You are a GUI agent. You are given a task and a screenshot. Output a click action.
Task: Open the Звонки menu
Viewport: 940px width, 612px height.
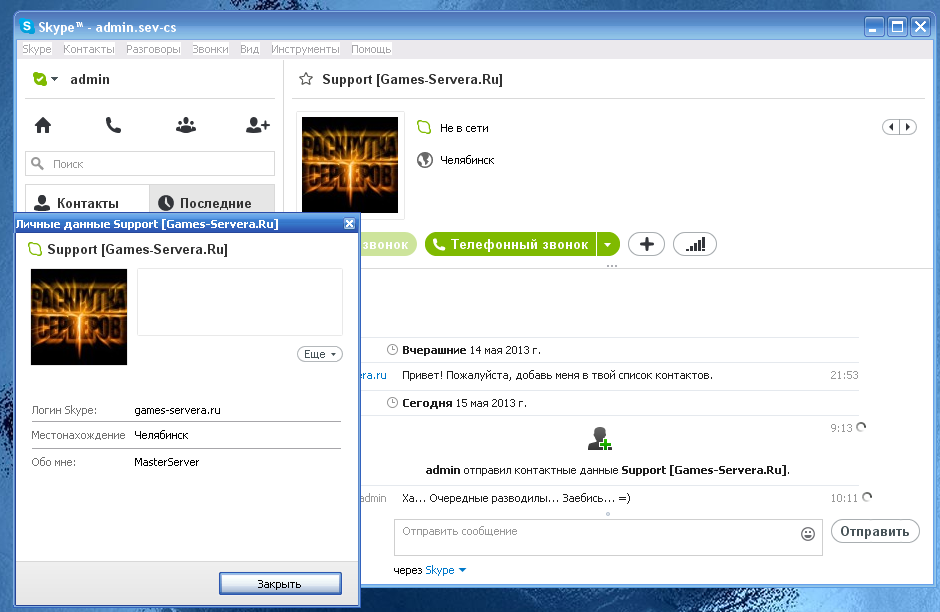coord(210,49)
